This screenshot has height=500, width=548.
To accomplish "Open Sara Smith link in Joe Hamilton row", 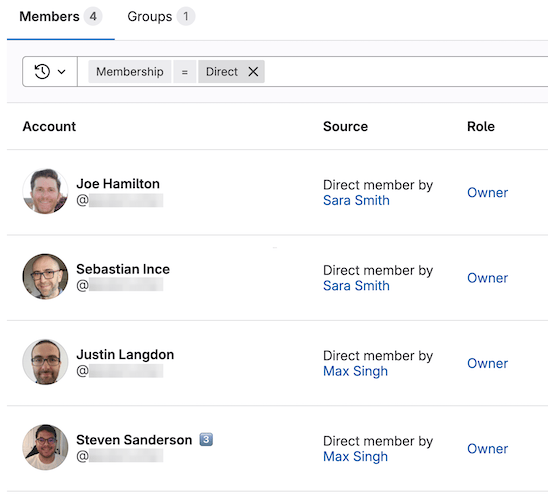I will pyautogui.click(x=356, y=200).
